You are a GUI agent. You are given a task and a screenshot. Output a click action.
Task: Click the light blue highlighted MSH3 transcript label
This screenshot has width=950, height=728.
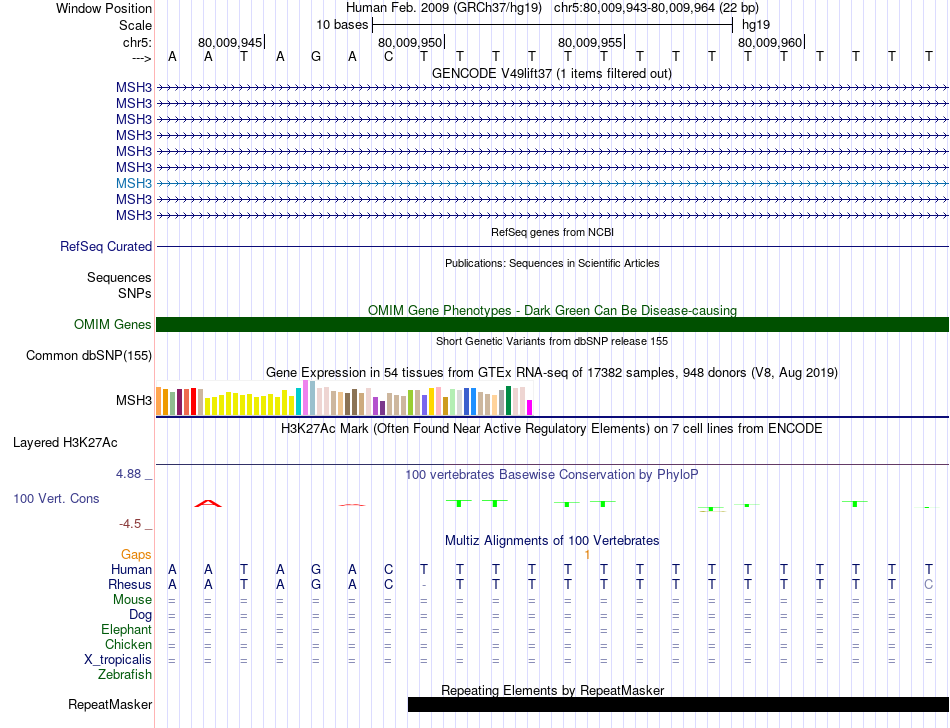(134, 184)
